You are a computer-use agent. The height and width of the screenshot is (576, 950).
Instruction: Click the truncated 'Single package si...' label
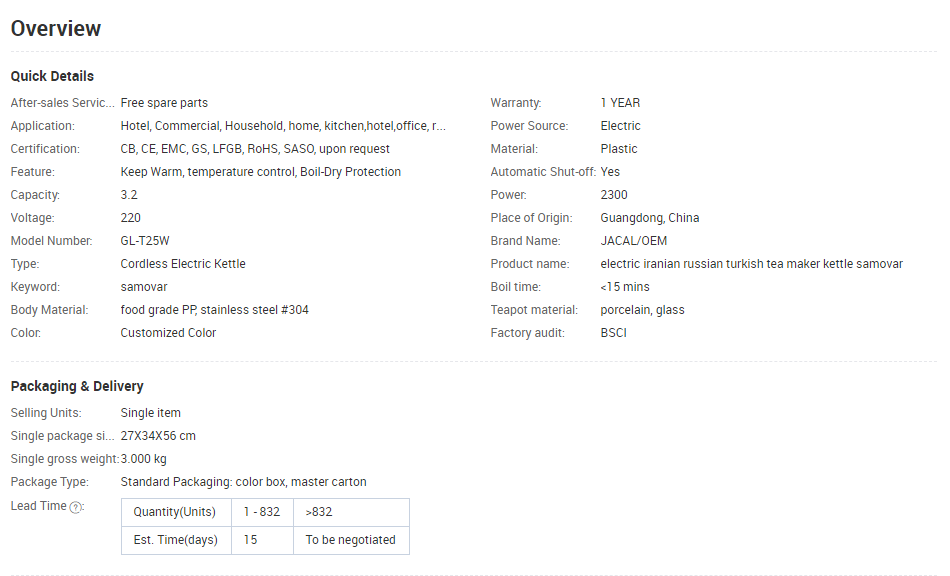[62, 436]
